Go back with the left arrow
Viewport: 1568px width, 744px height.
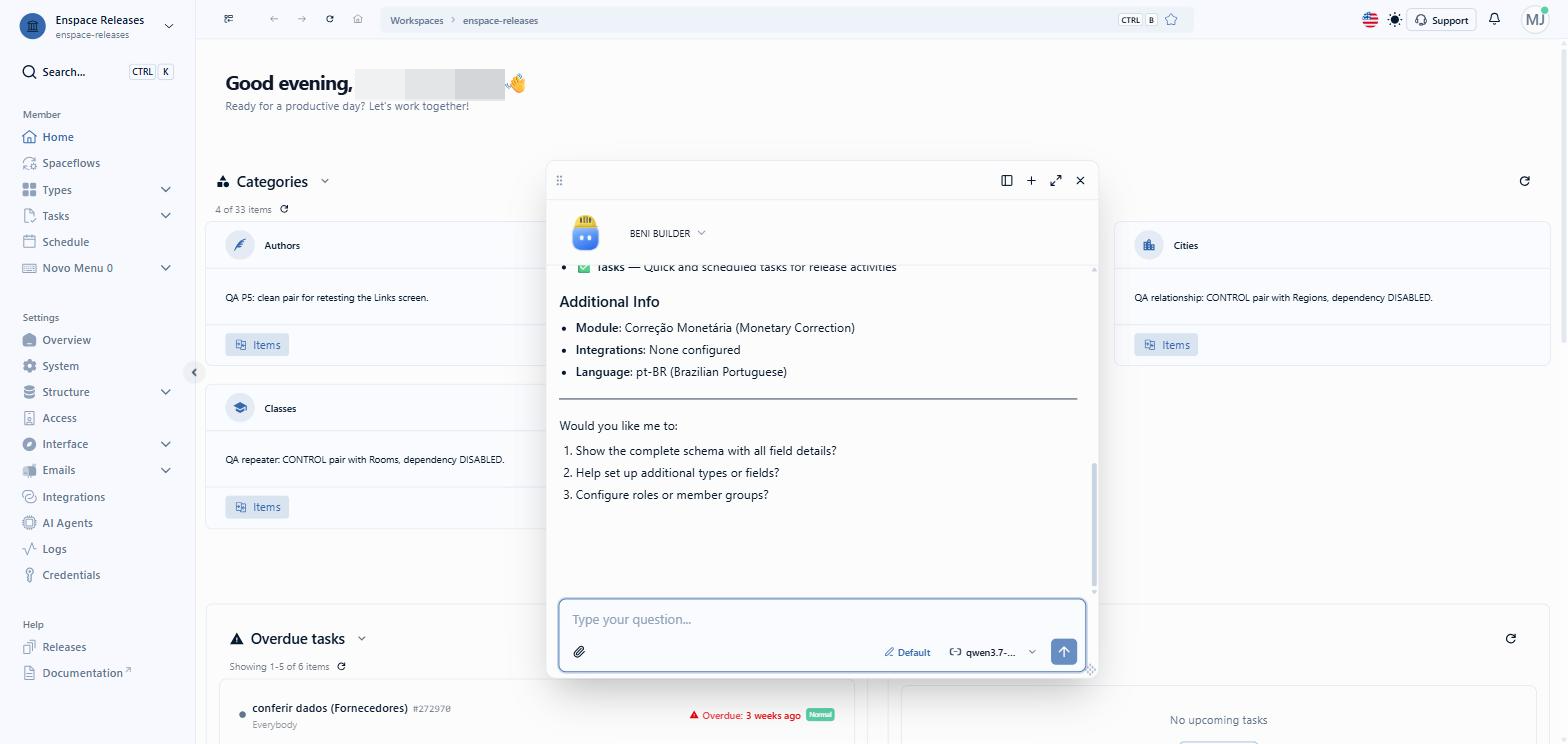274,19
